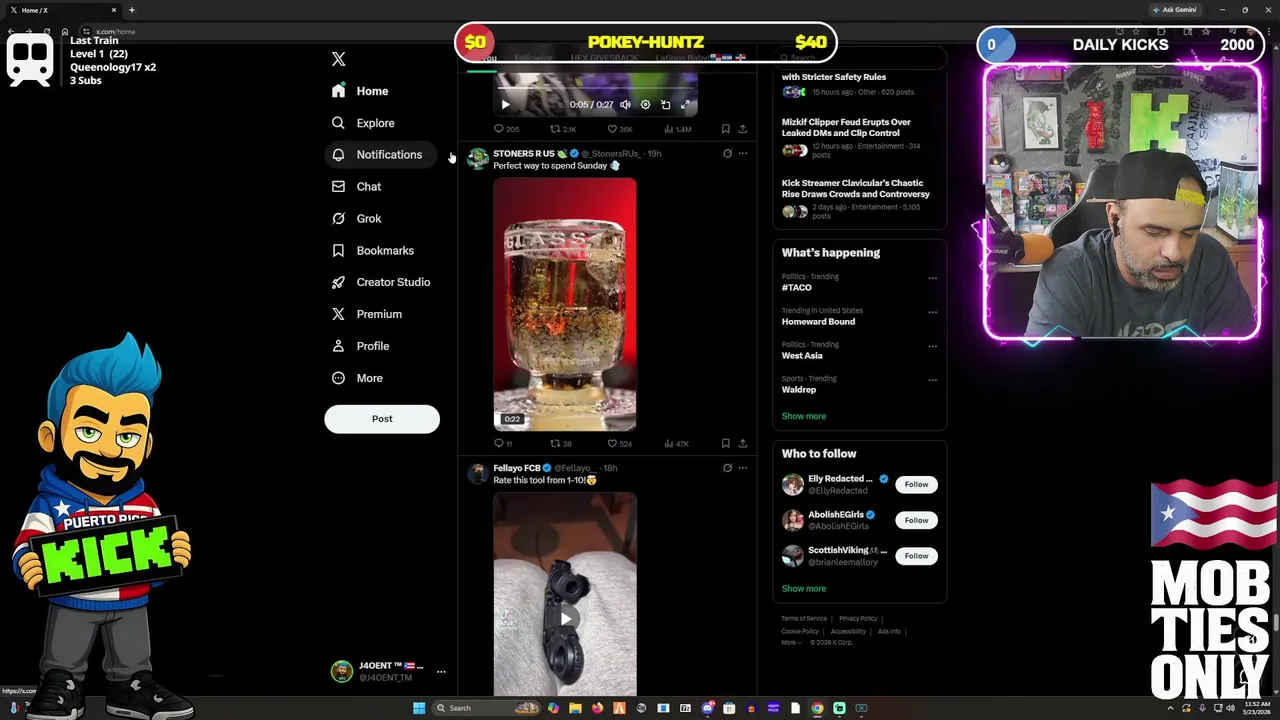Like the STONERS R US post
The width and height of the screenshot is (1280, 720).
click(619, 443)
